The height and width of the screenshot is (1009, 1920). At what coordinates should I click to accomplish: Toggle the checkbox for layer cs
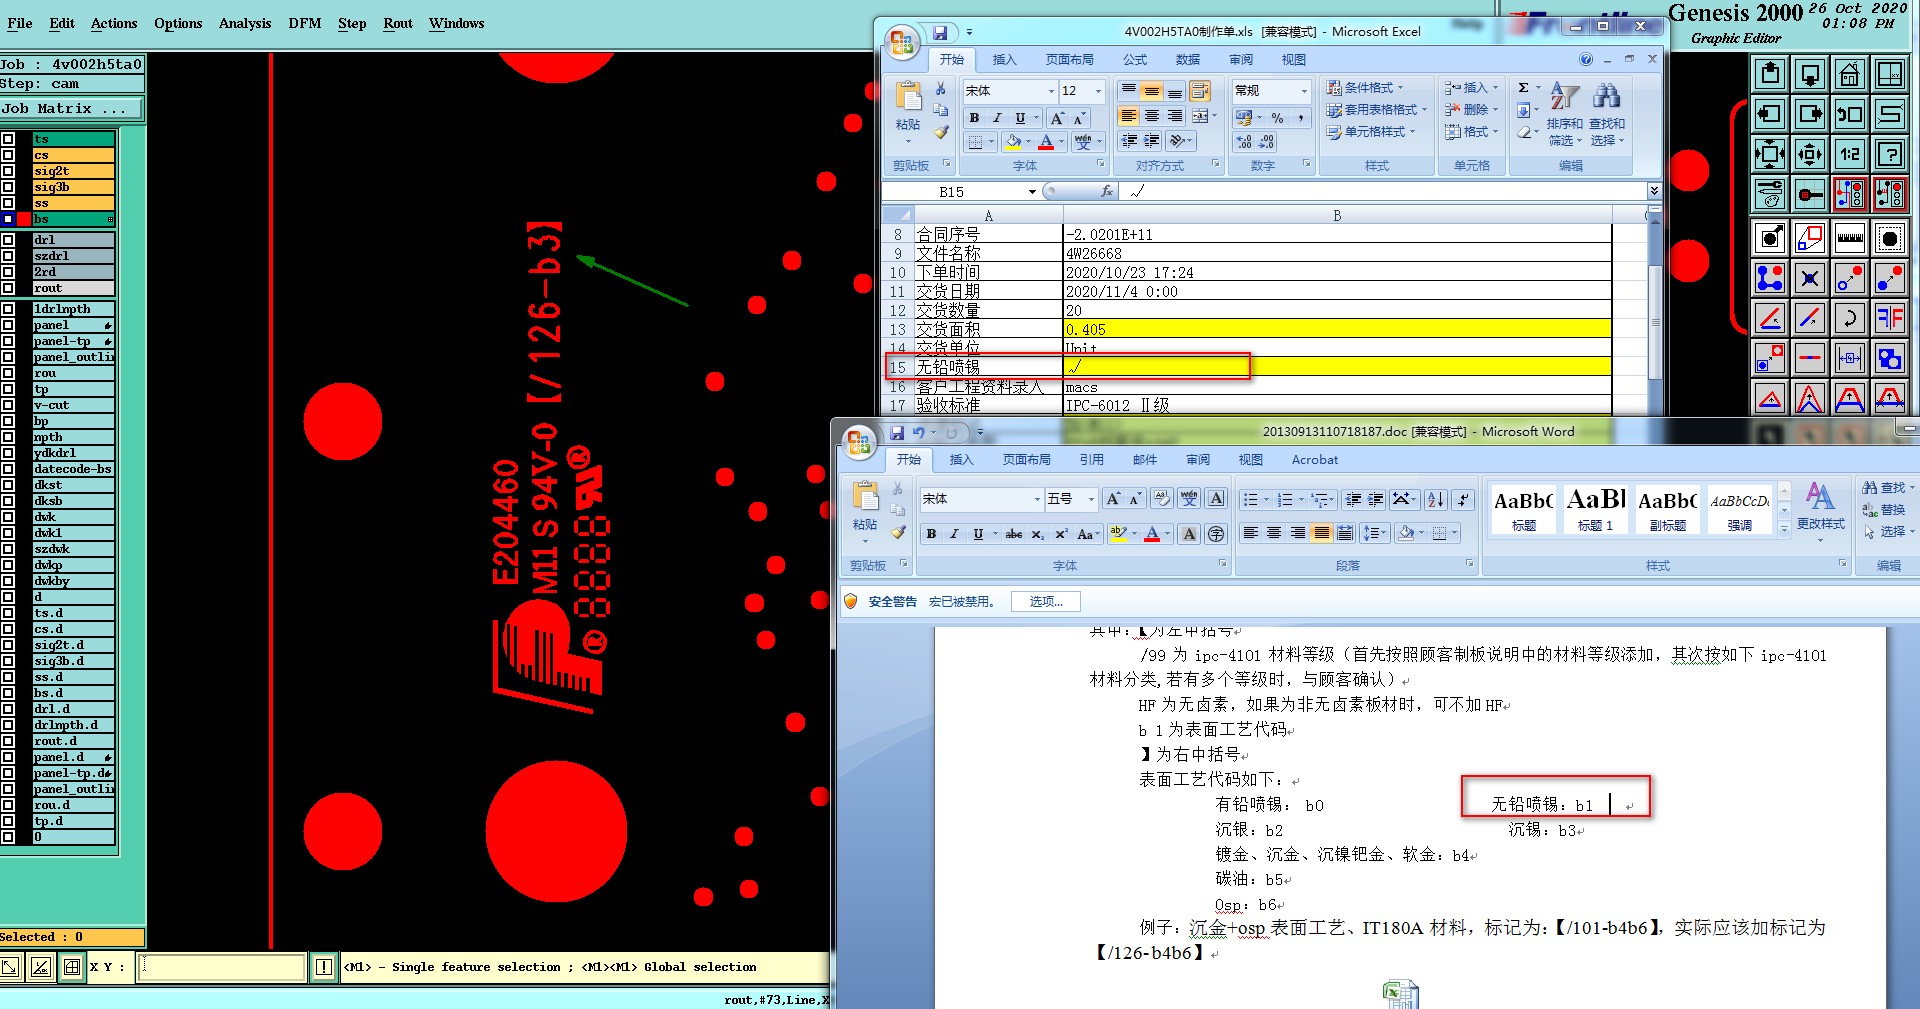(x=8, y=155)
